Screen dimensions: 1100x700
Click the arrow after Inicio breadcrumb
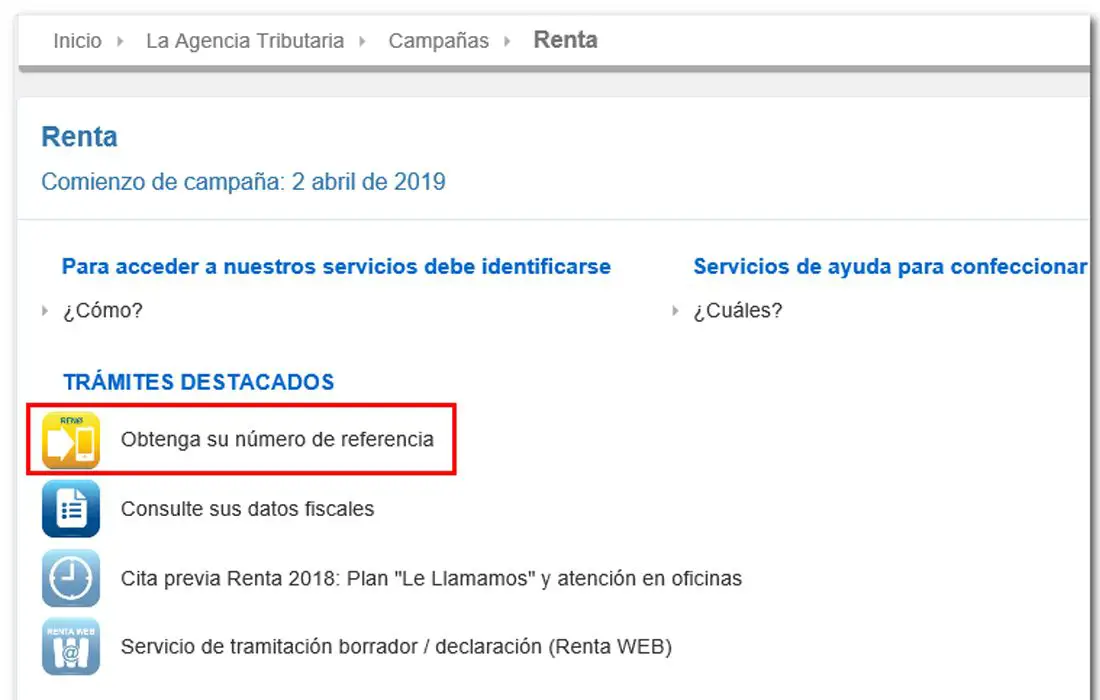coord(121,41)
